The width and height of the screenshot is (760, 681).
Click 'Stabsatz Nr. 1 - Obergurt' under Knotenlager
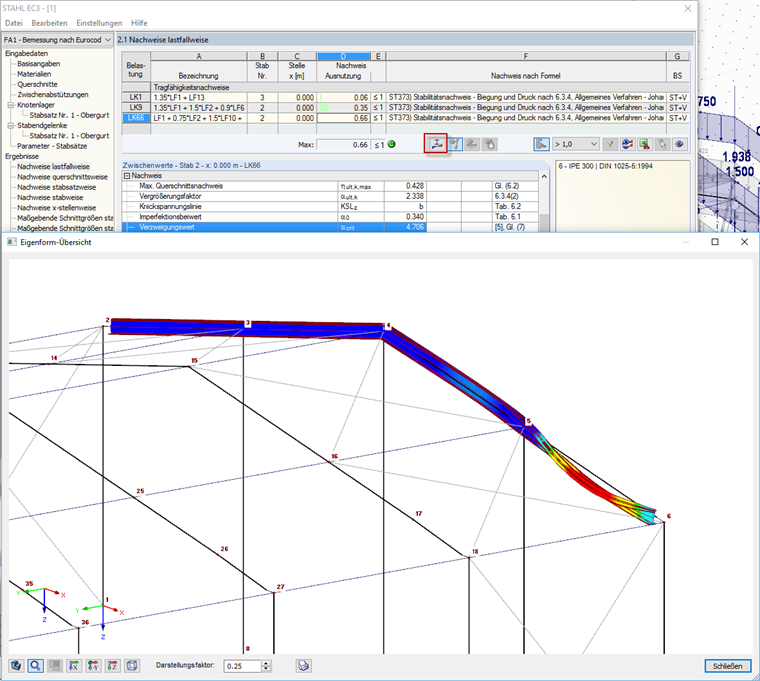69,115
